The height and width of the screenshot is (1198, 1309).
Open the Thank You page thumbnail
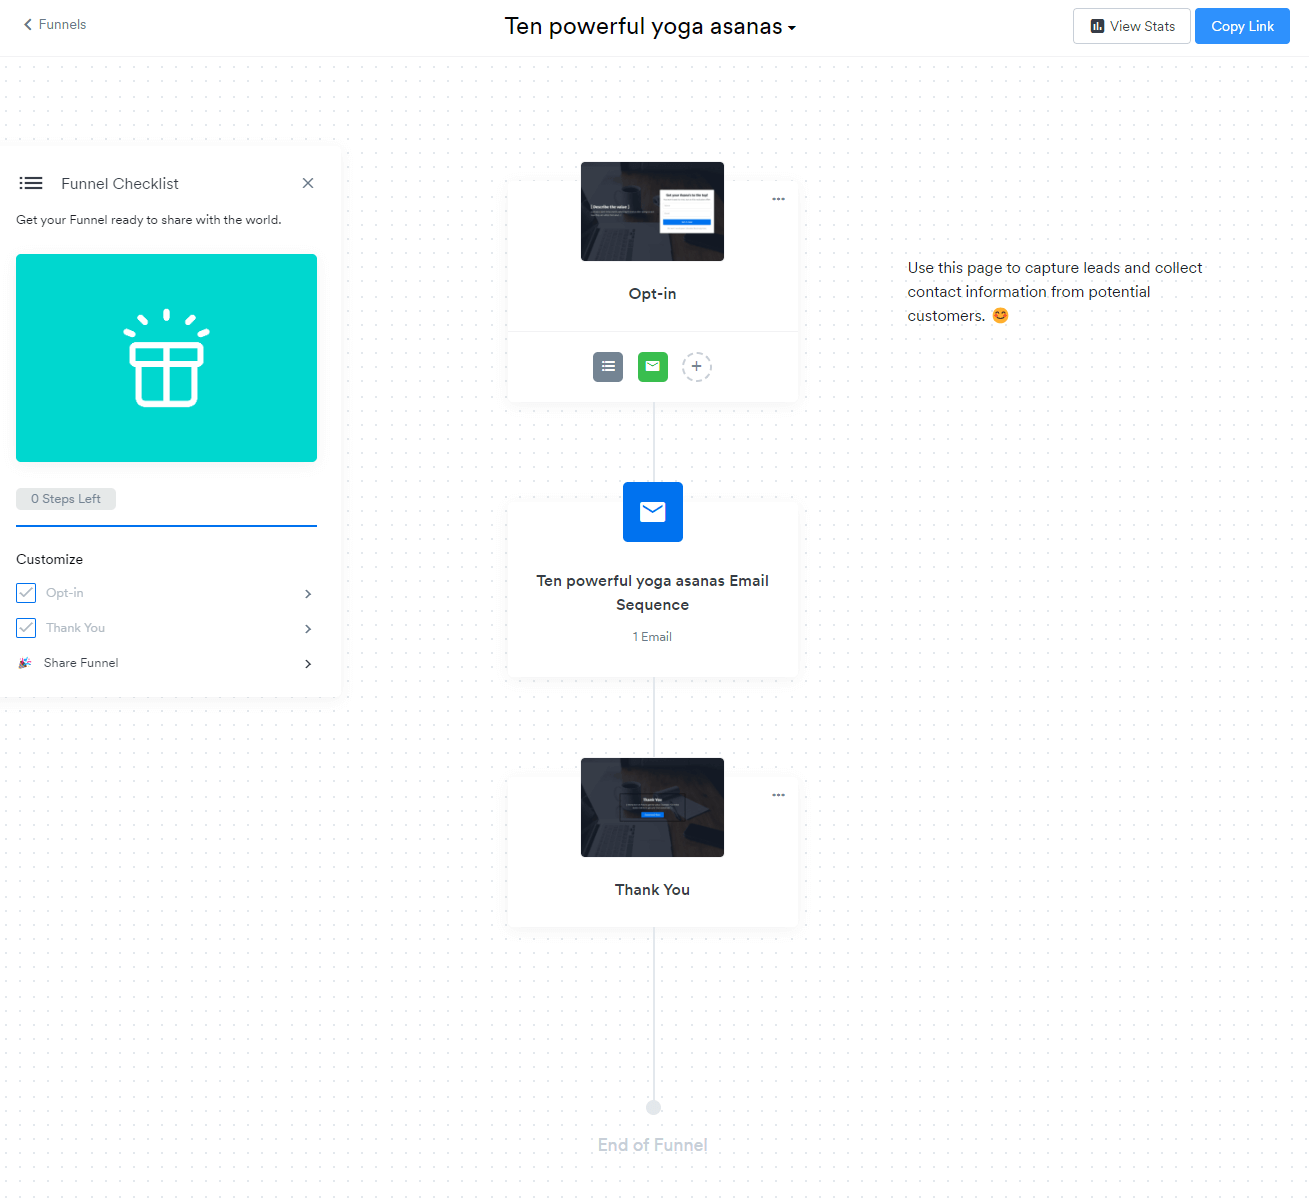(652, 807)
